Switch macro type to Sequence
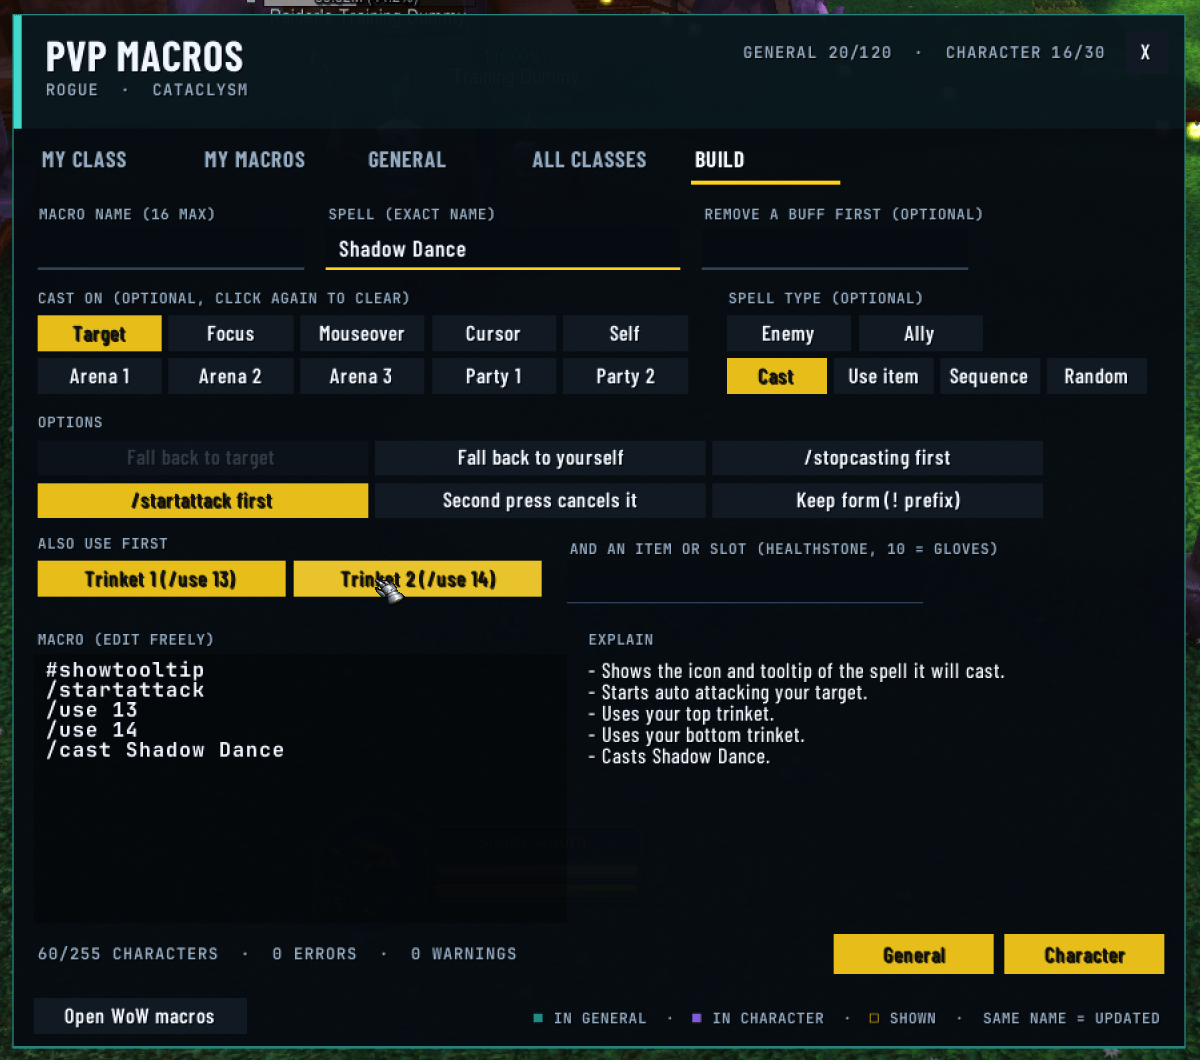 point(989,377)
